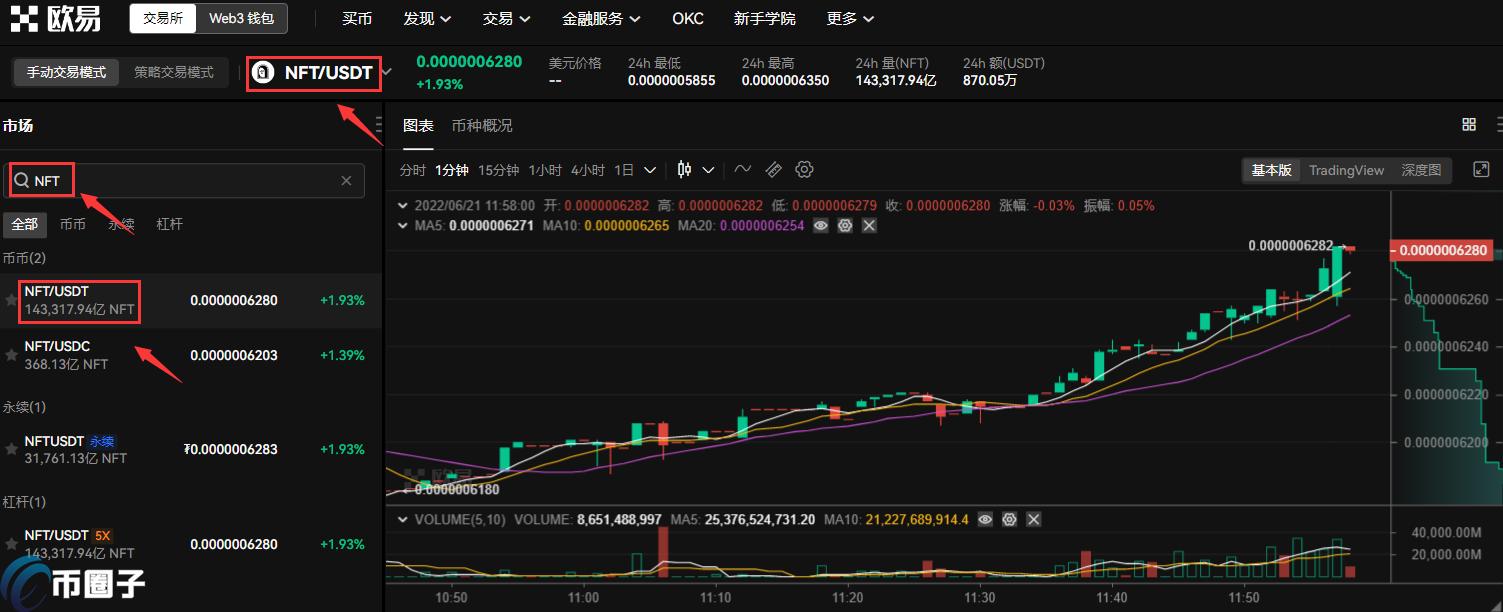
Task: Click the drawing ruler tool icon
Action: pos(773,170)
